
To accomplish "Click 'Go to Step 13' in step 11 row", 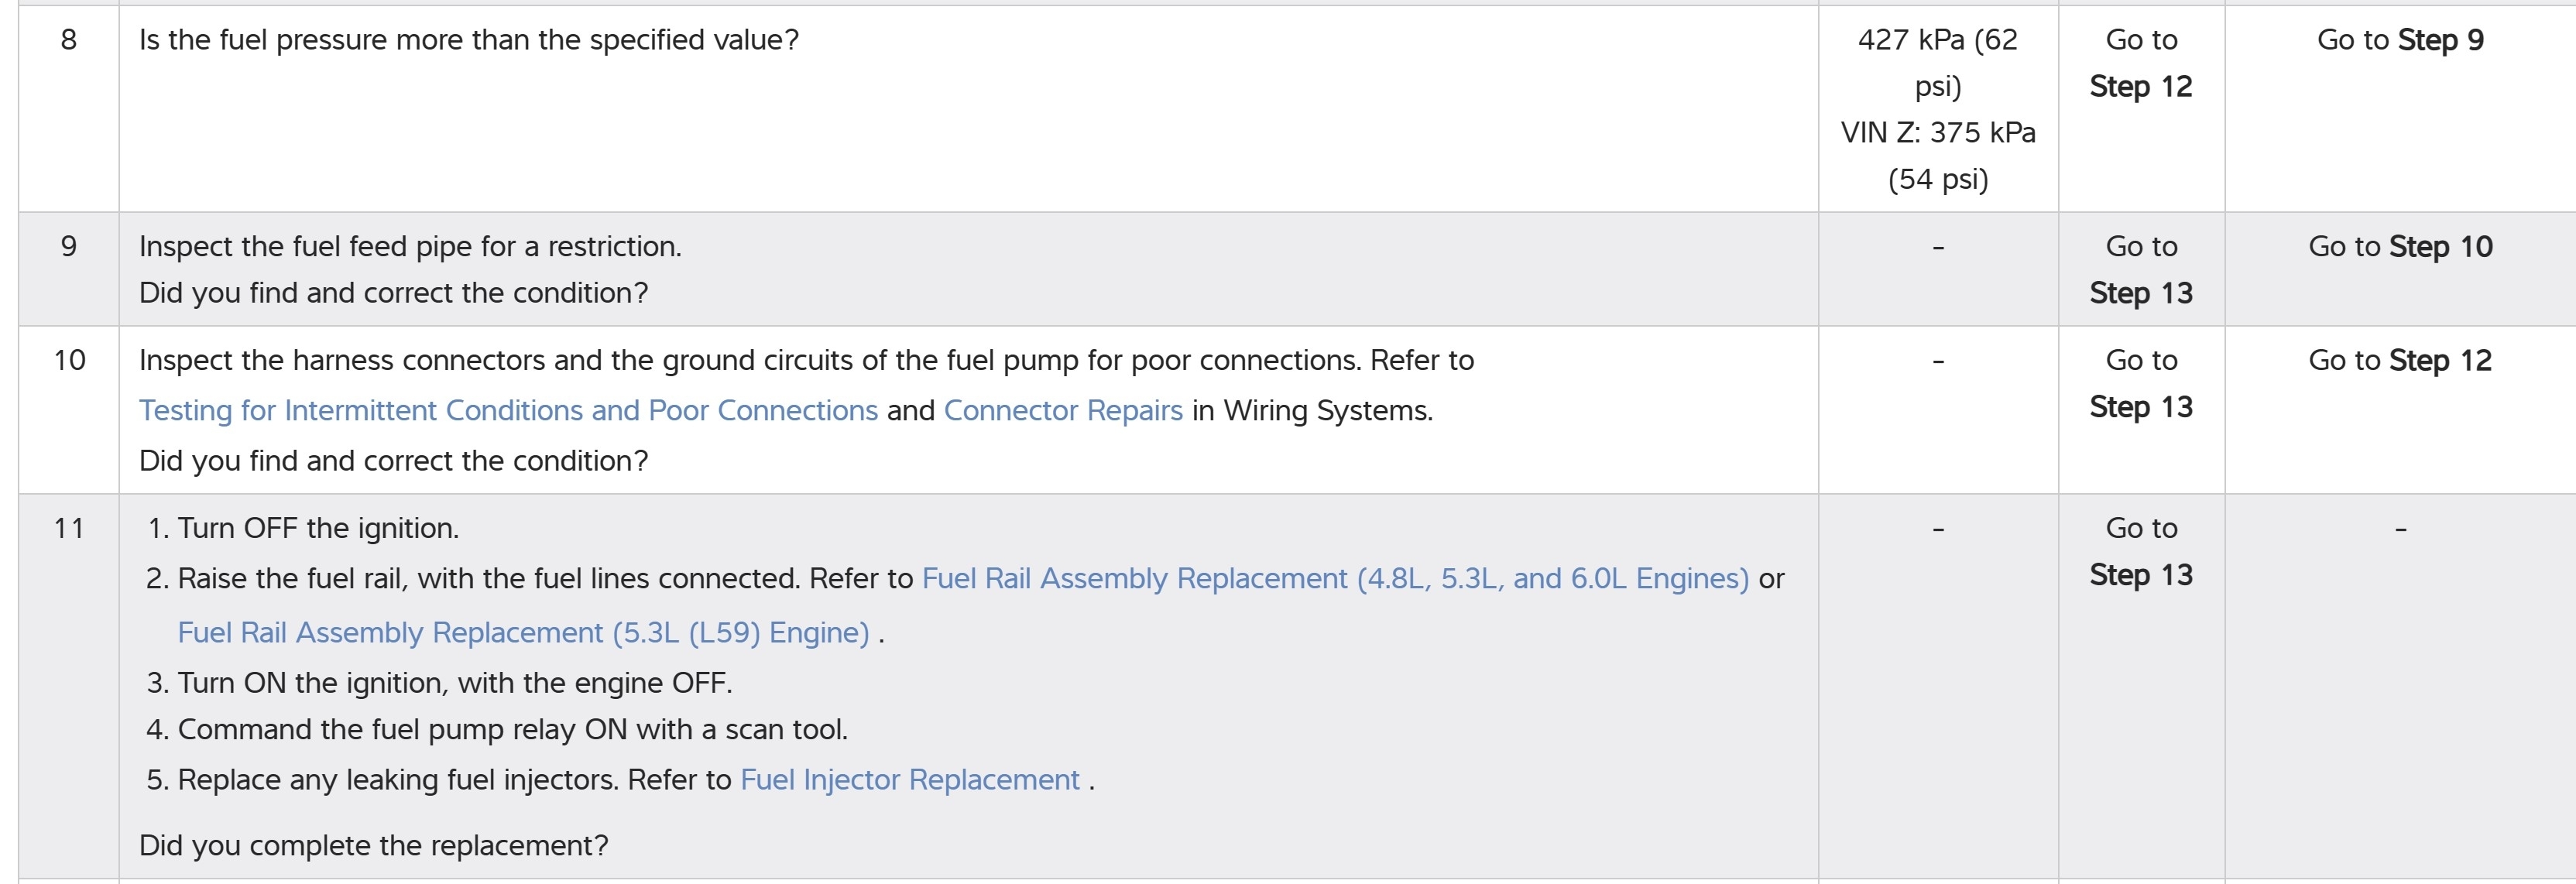I will coord(2140,552).
